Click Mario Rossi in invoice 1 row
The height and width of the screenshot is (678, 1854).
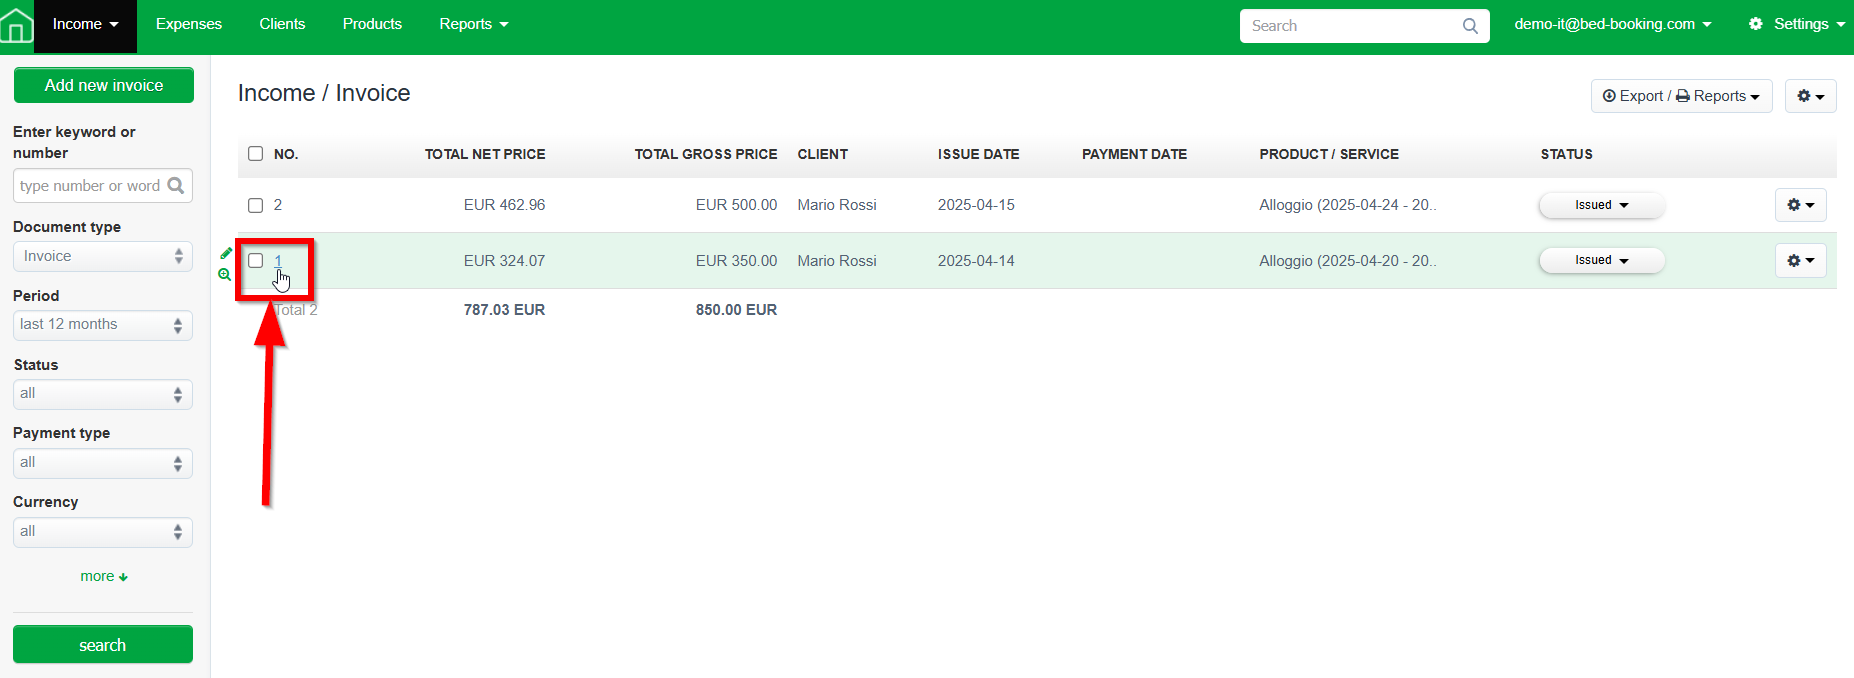click(x=837, y=261)
